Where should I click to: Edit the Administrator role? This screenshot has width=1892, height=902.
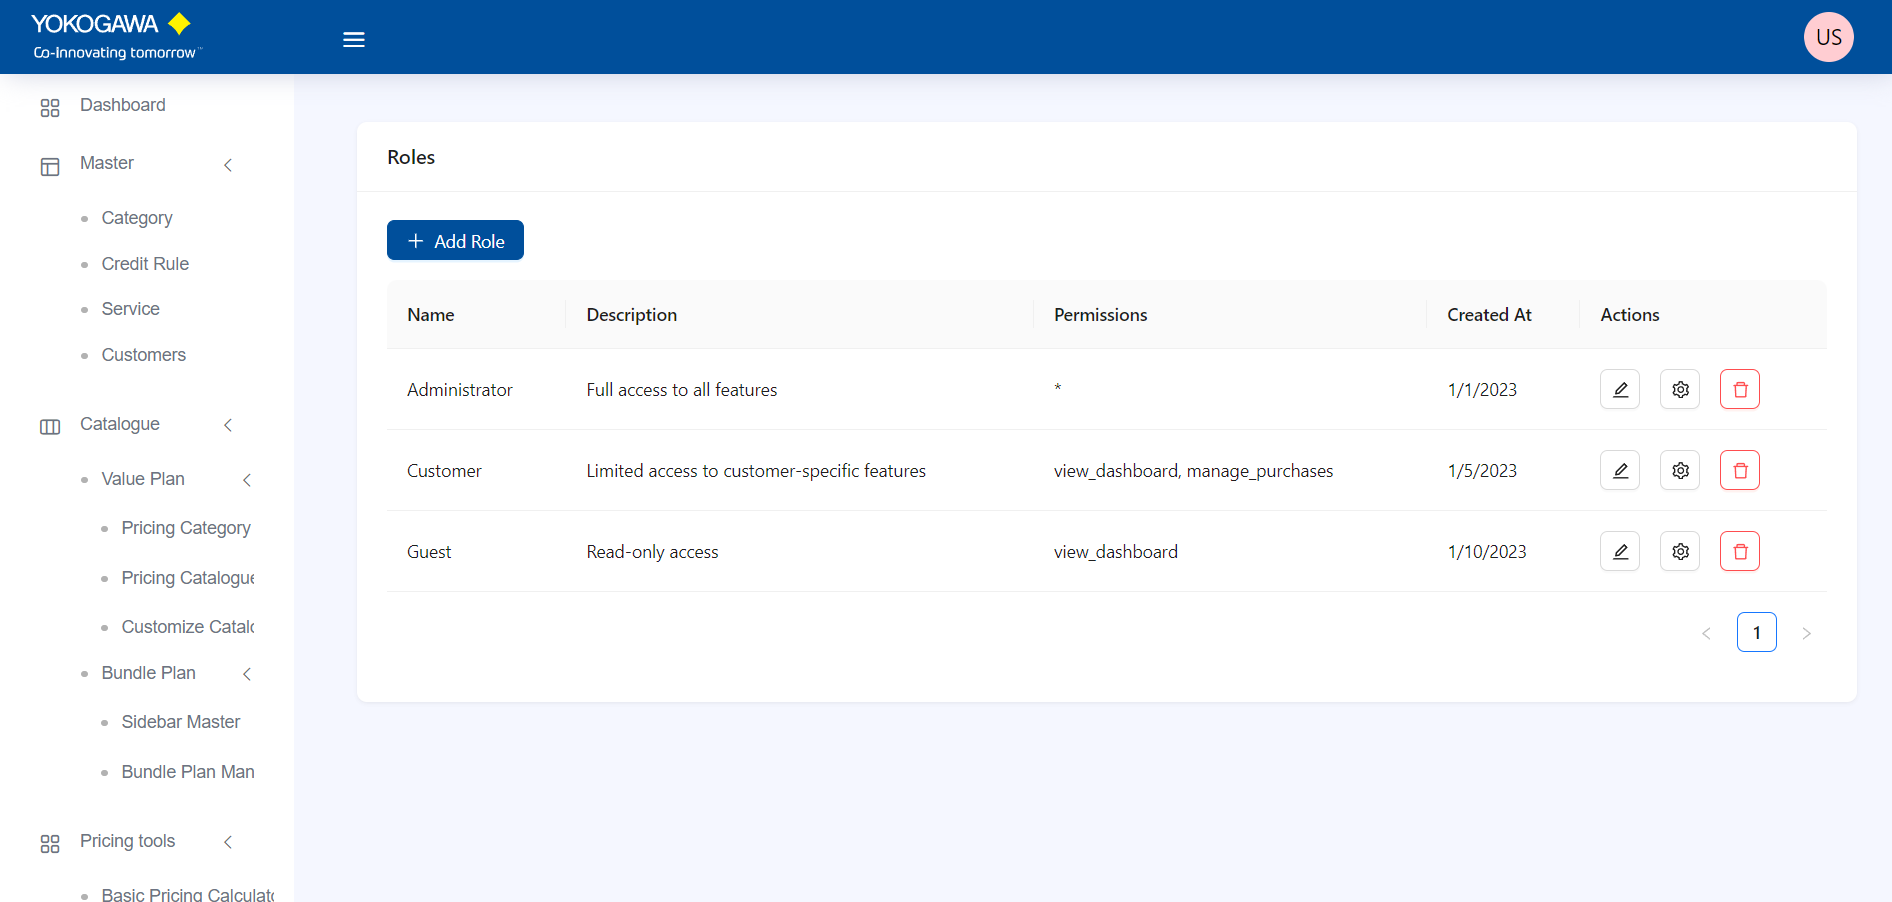tap(1620, 389)
